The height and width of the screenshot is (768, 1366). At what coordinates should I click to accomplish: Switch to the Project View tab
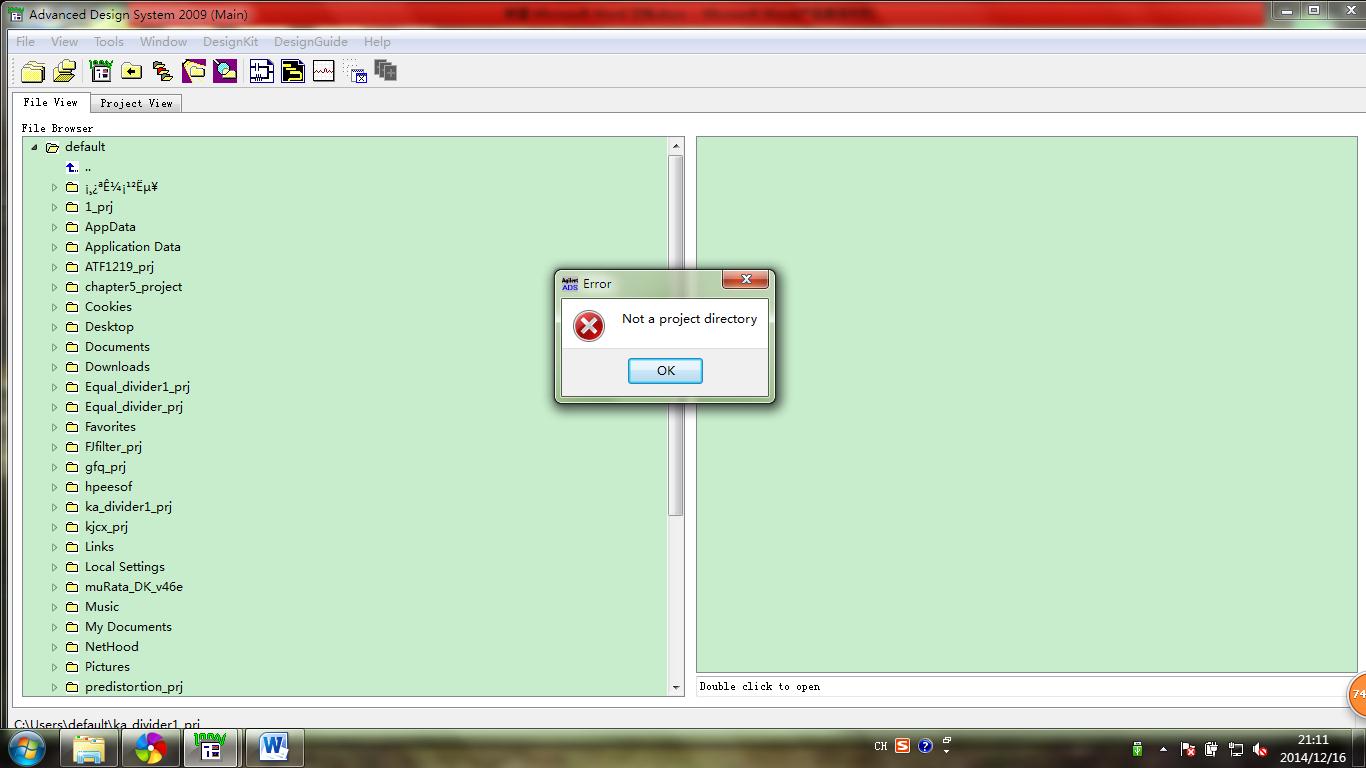[136, 103]
